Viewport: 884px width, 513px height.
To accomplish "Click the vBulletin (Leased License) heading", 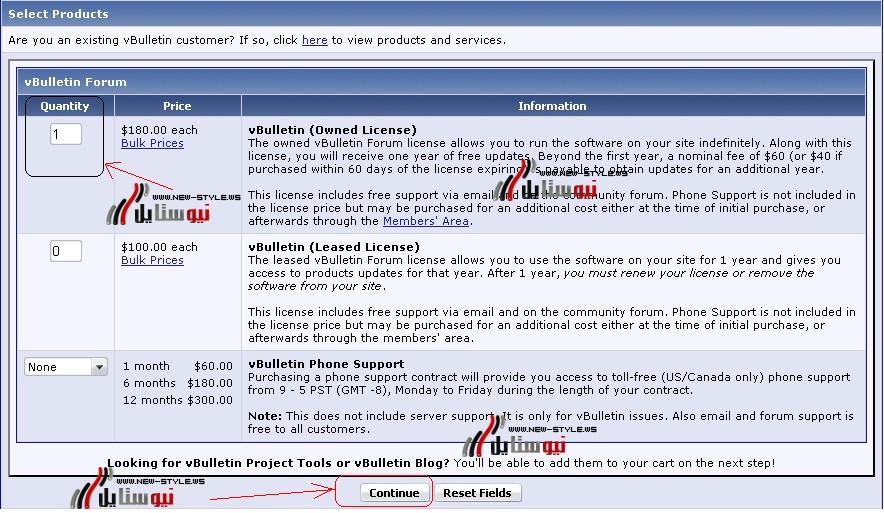I will (333, 247).
